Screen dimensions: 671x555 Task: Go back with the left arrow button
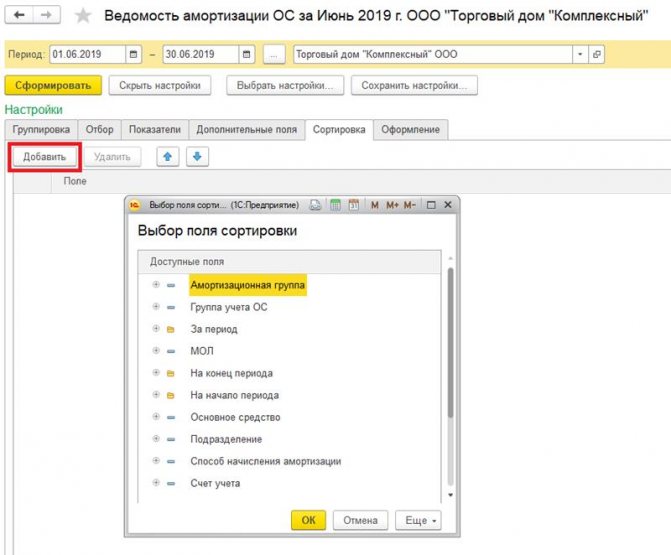19,15
